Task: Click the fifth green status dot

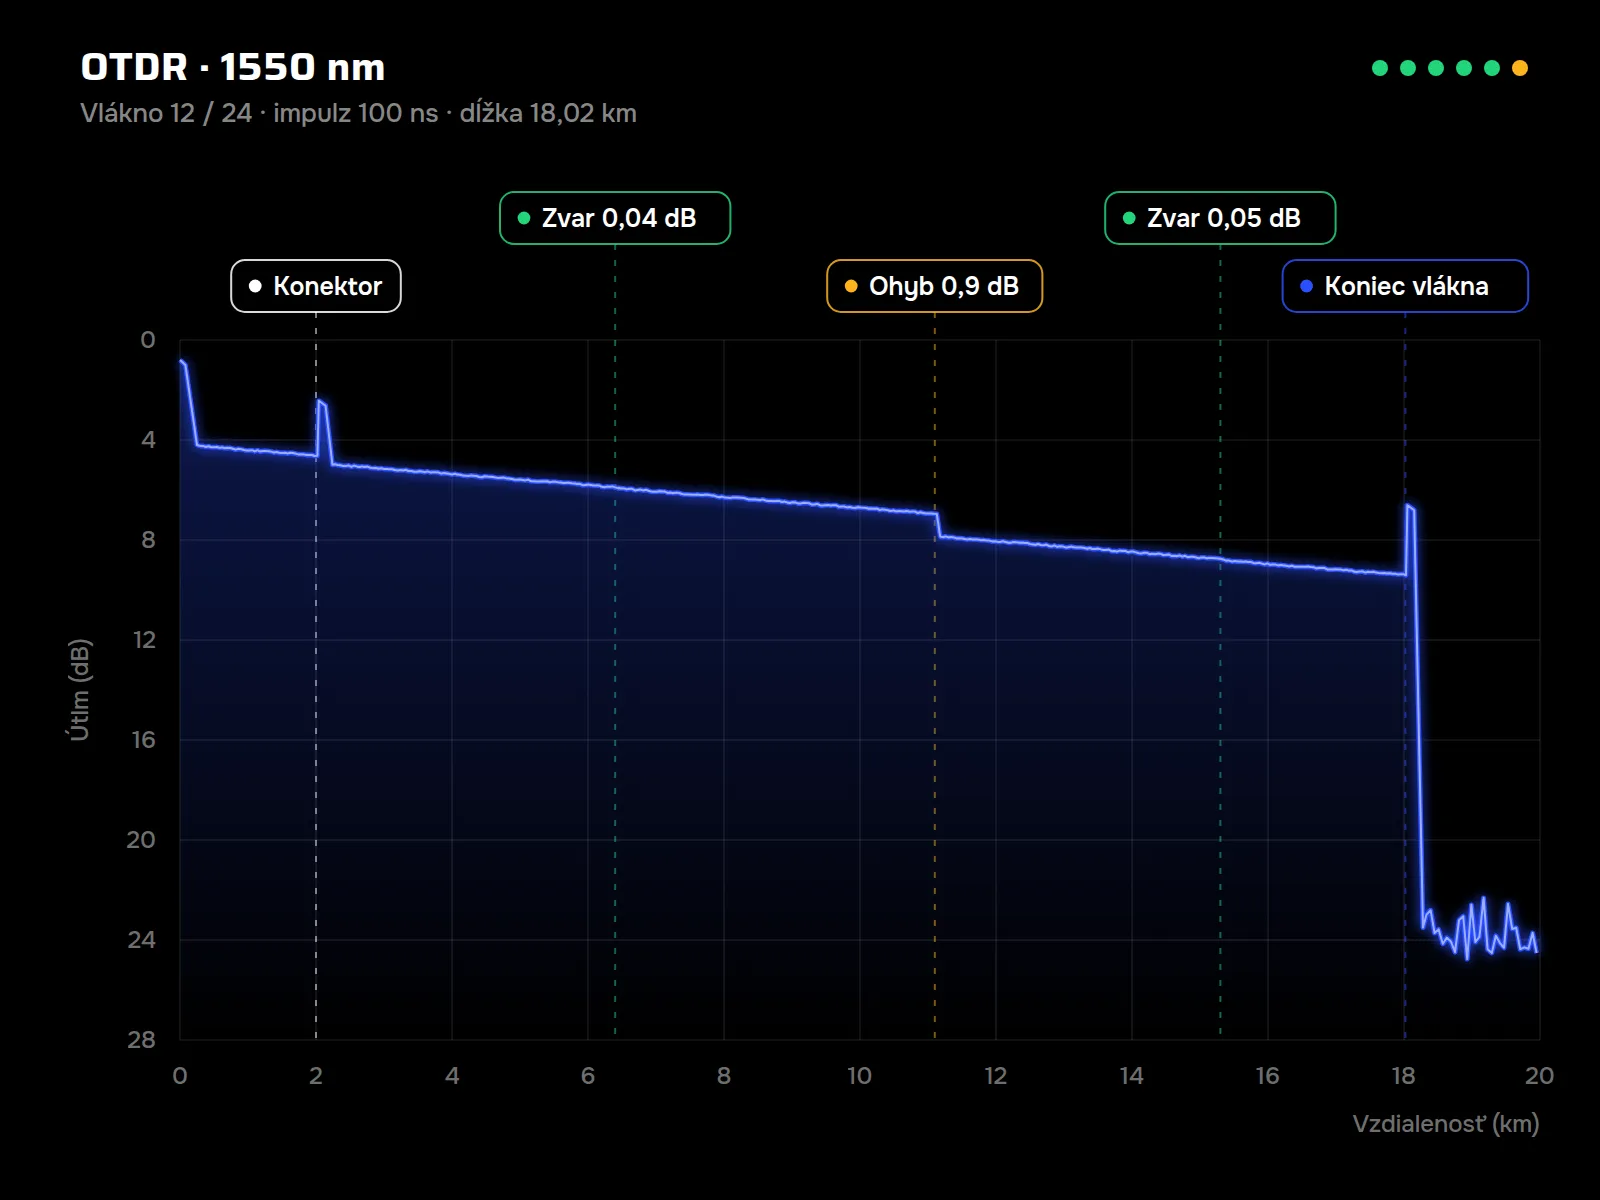Action: pyautogui.click(x=1492, y=68)
